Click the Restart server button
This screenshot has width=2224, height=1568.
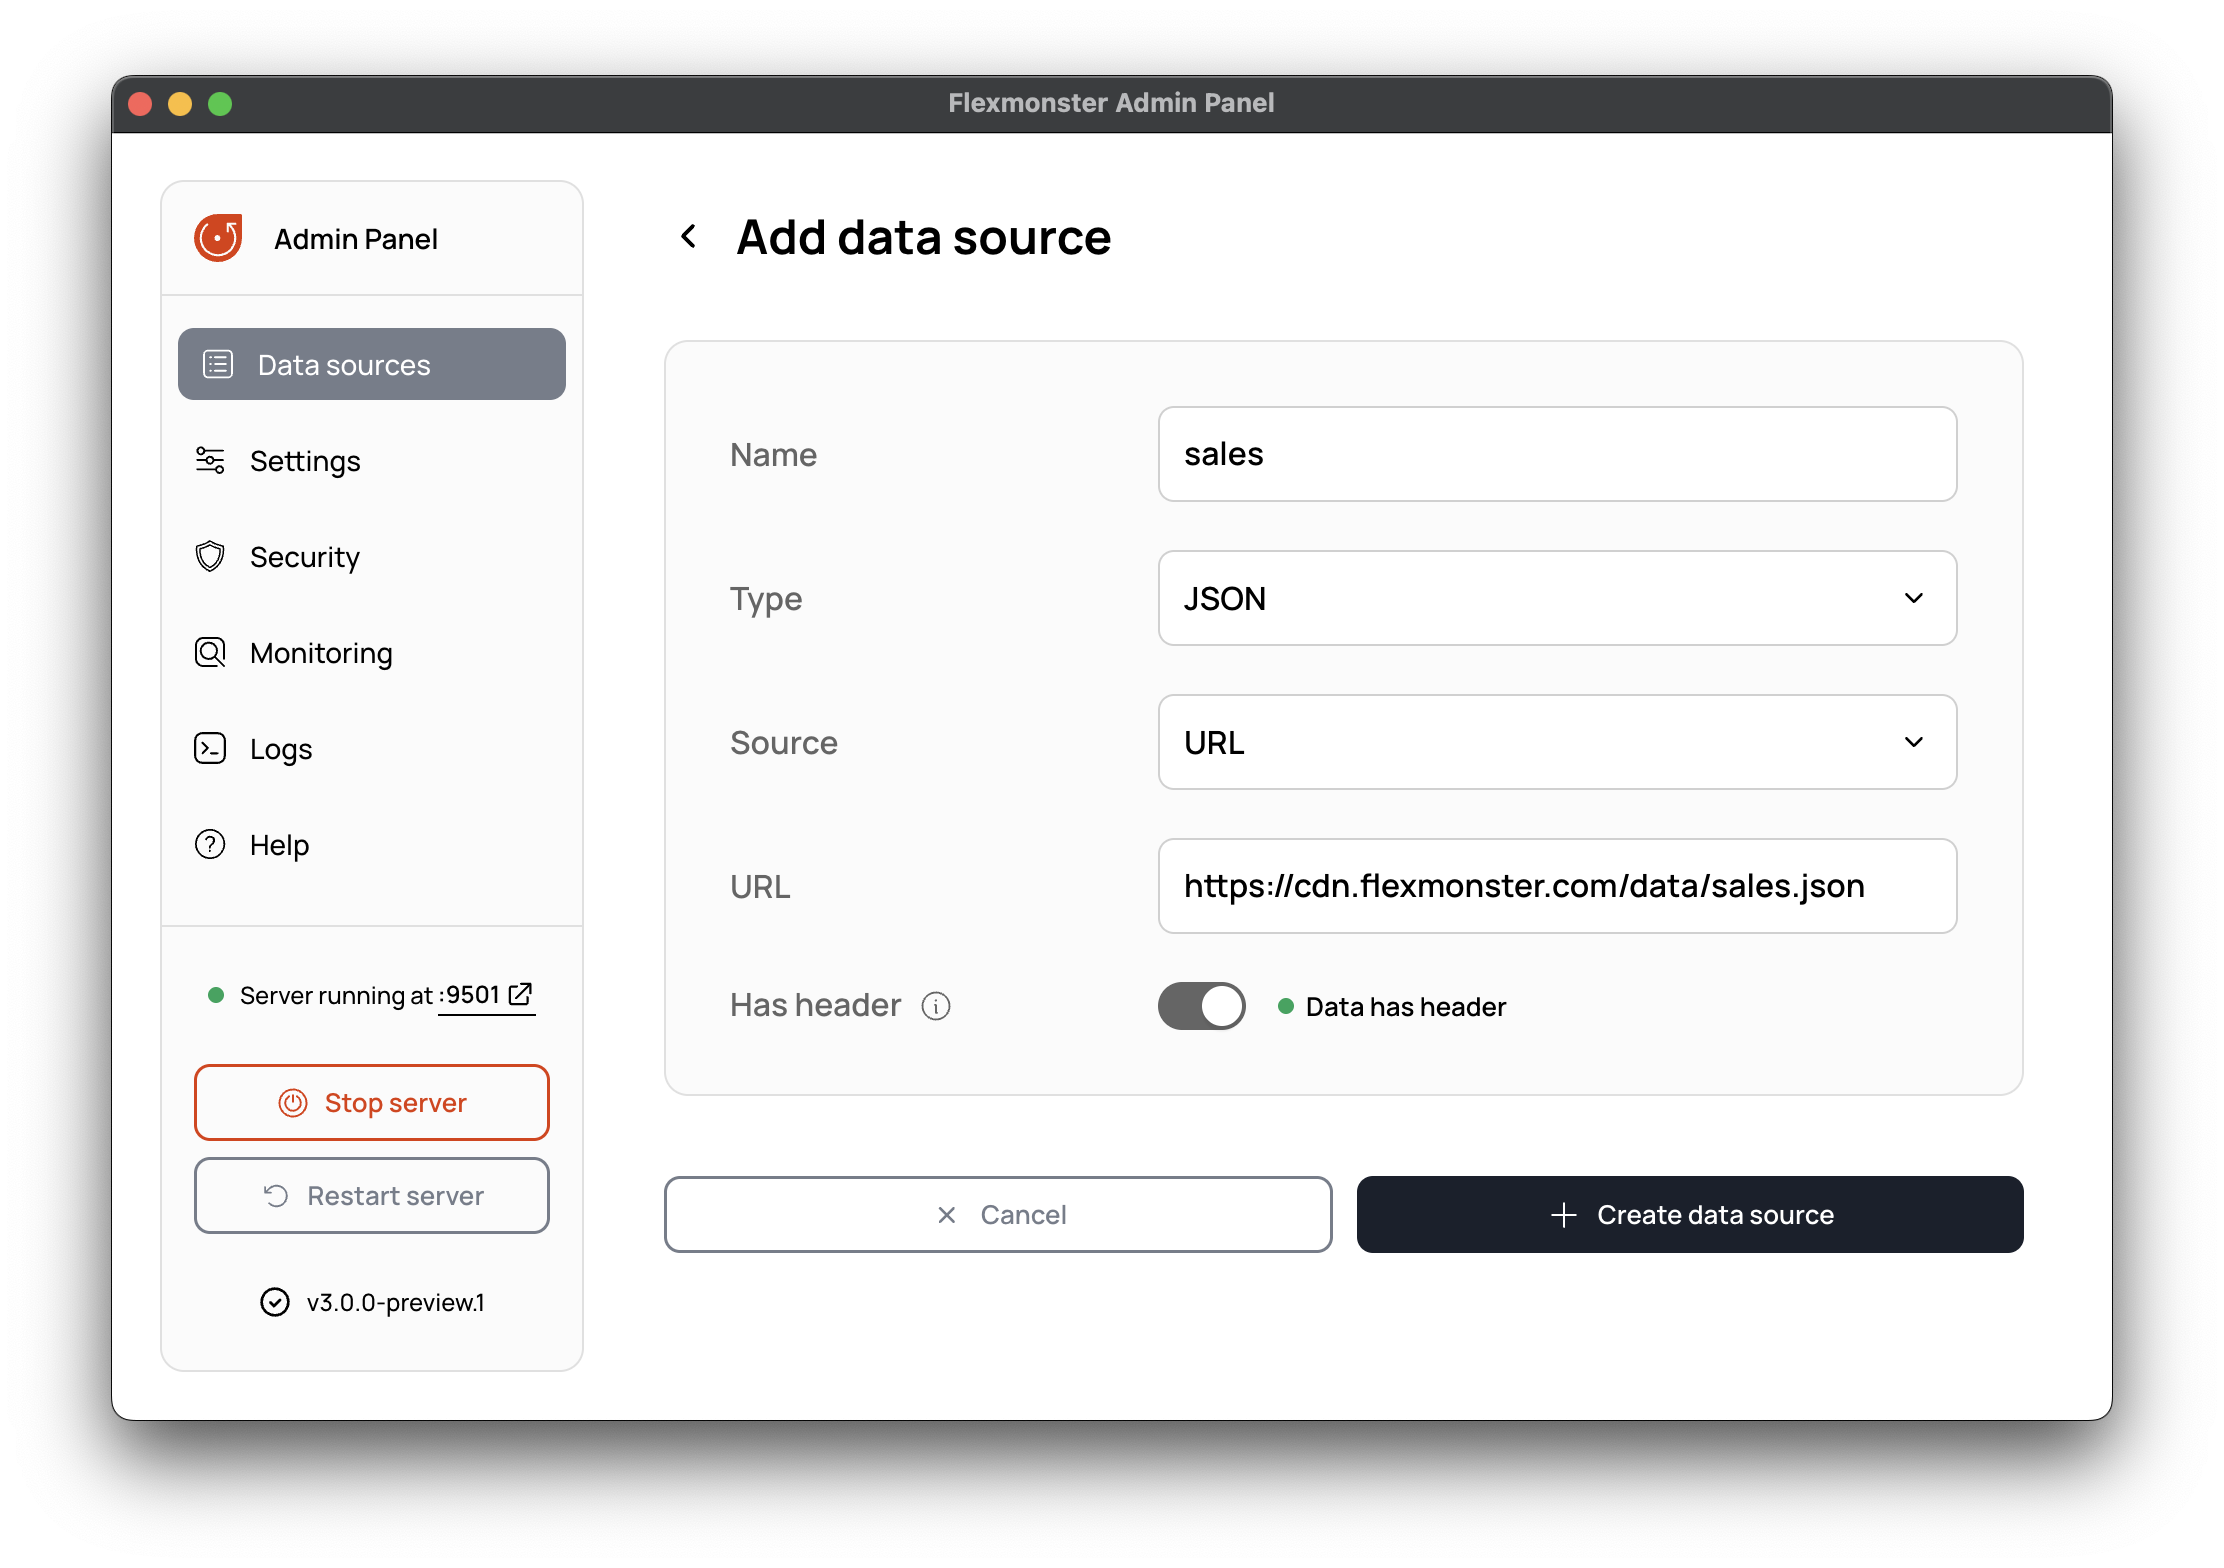point(372,1196)
